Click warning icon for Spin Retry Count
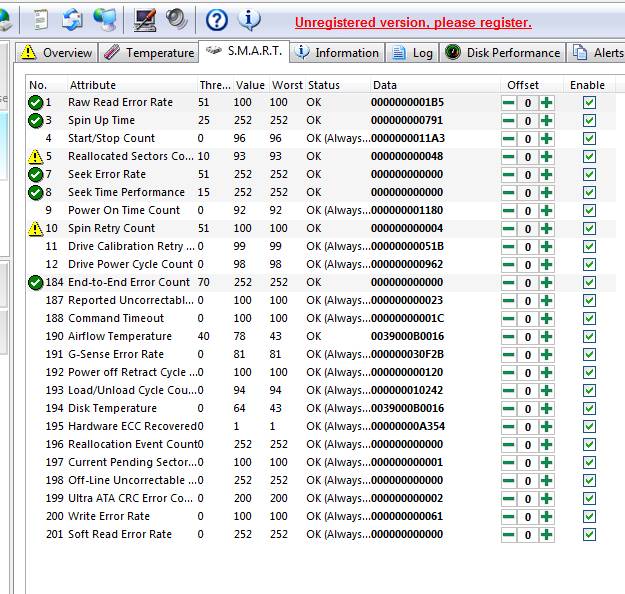Image resolution: width=625 pixels, height=594 pixels. (35, 228)
